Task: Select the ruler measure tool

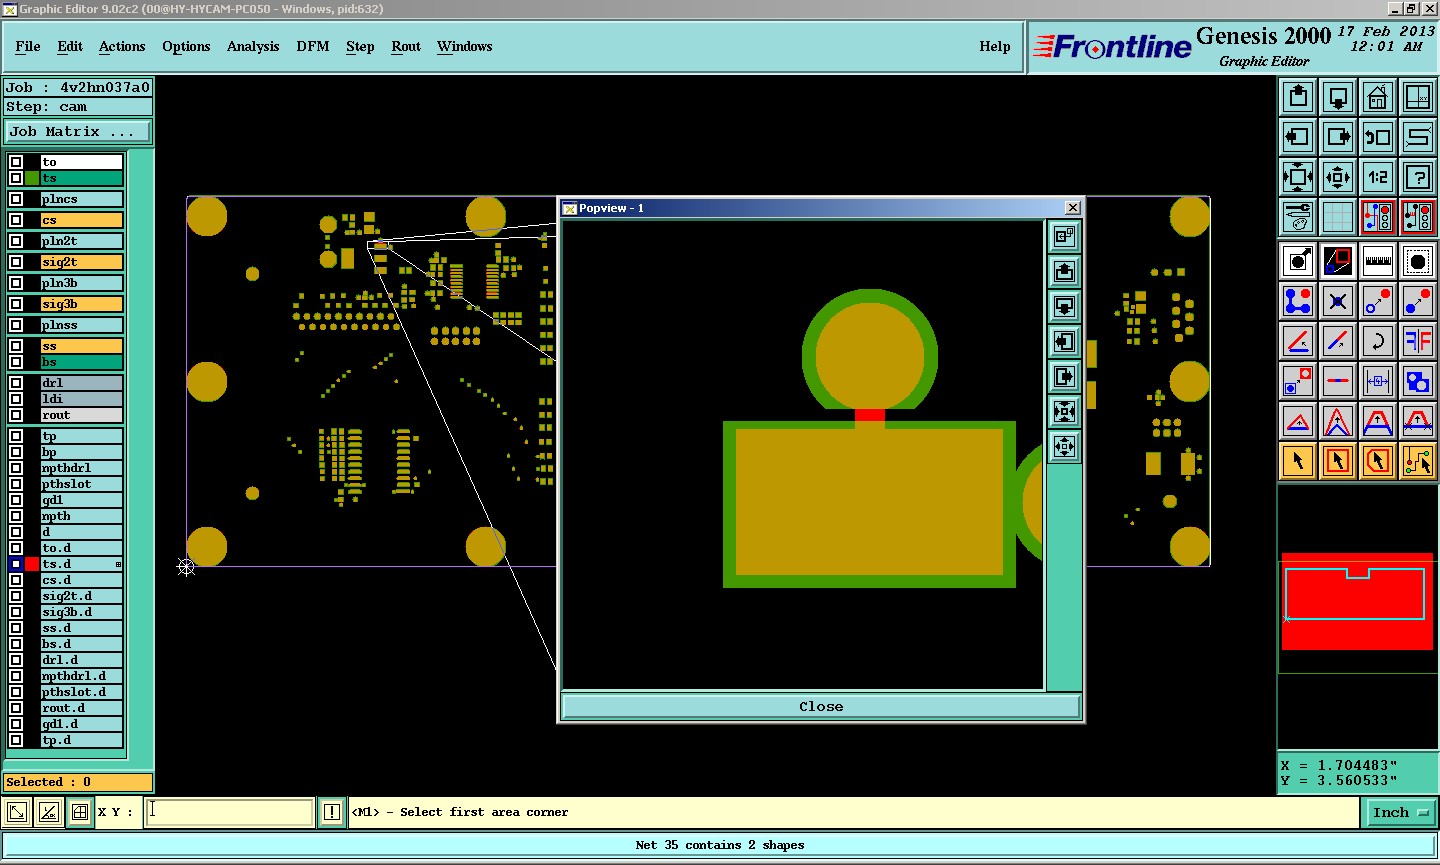Action: click(x=1378, y=261)
